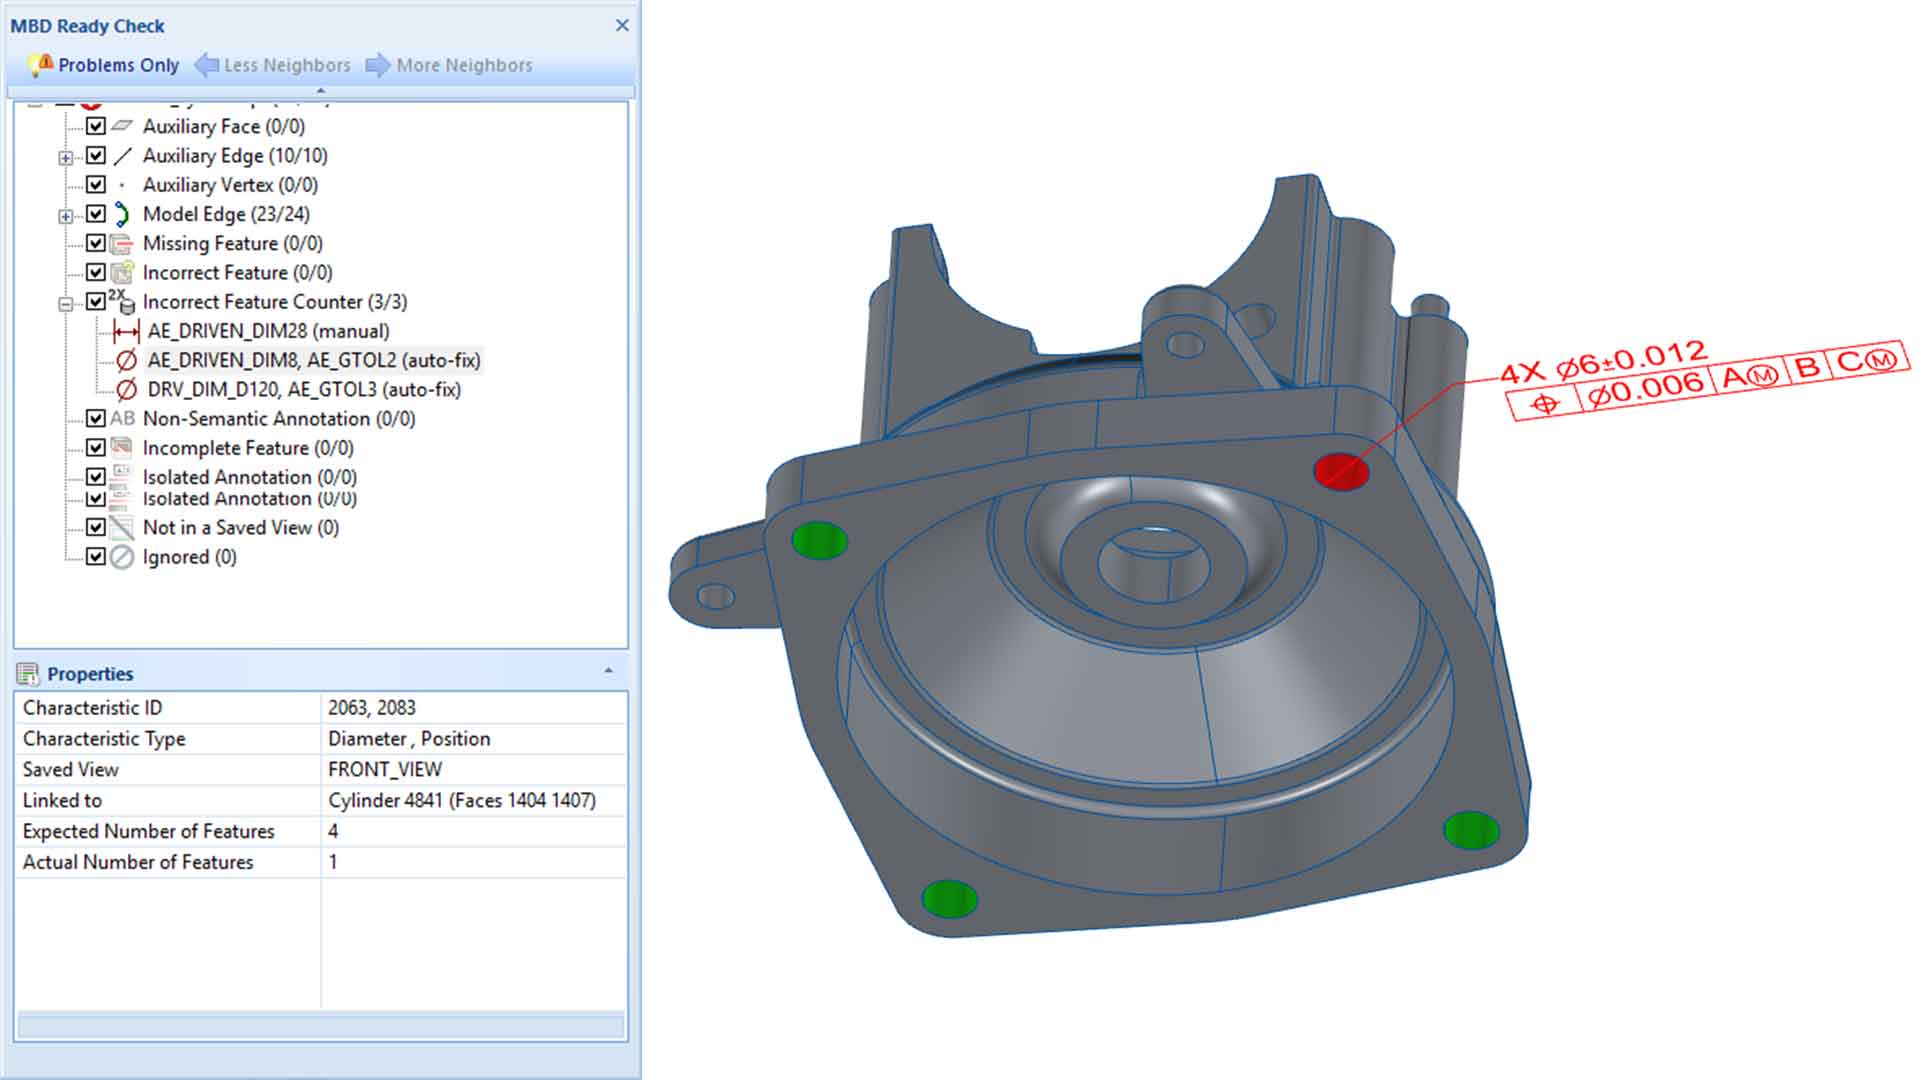This screenshot has height=1080, width=1920.
Task: Close the MBD Ready Check panel
Action: pyautogui.click(x=622, y=25)
